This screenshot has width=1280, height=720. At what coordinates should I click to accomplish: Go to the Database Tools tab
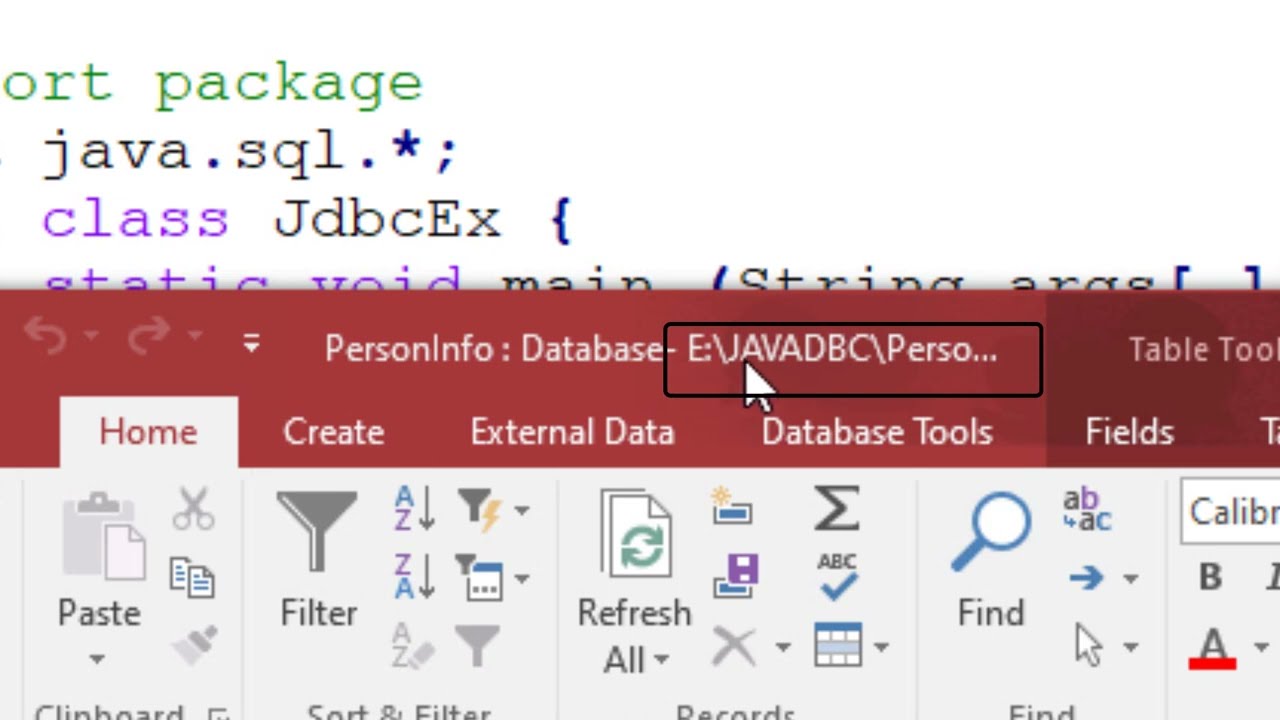click(x=877, y=432)
